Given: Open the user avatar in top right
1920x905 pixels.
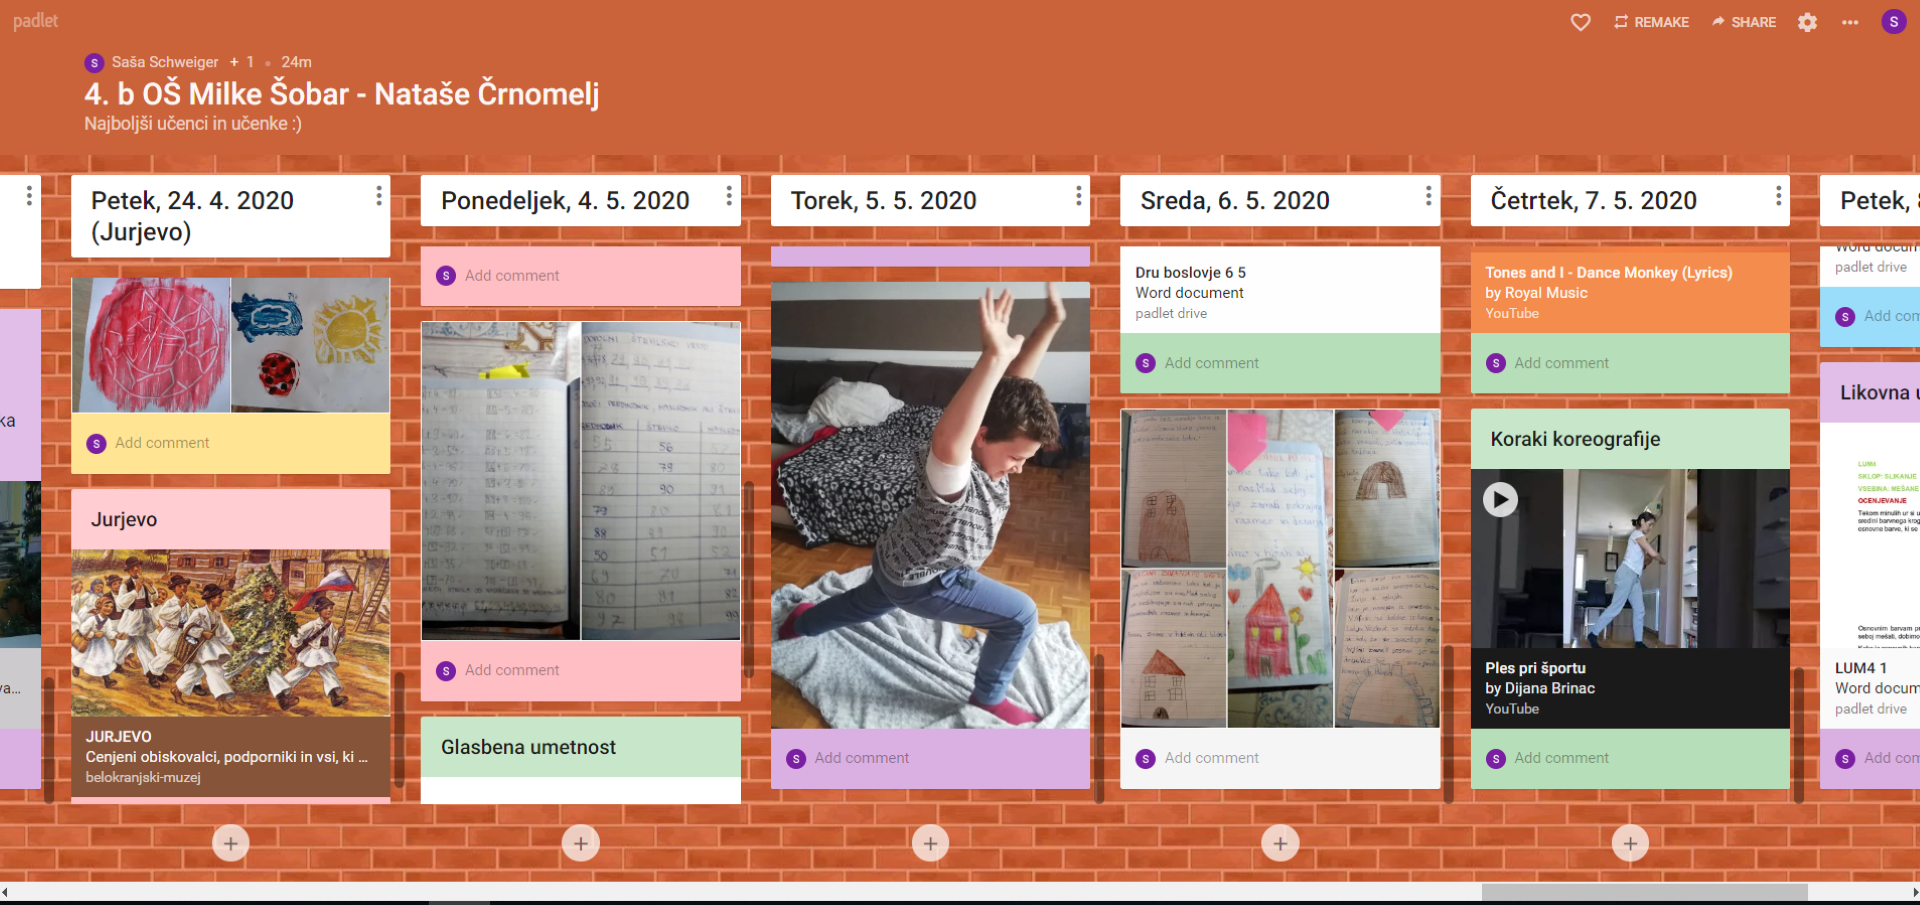Looking at the screenshot, I should (x=1894, y=22).
